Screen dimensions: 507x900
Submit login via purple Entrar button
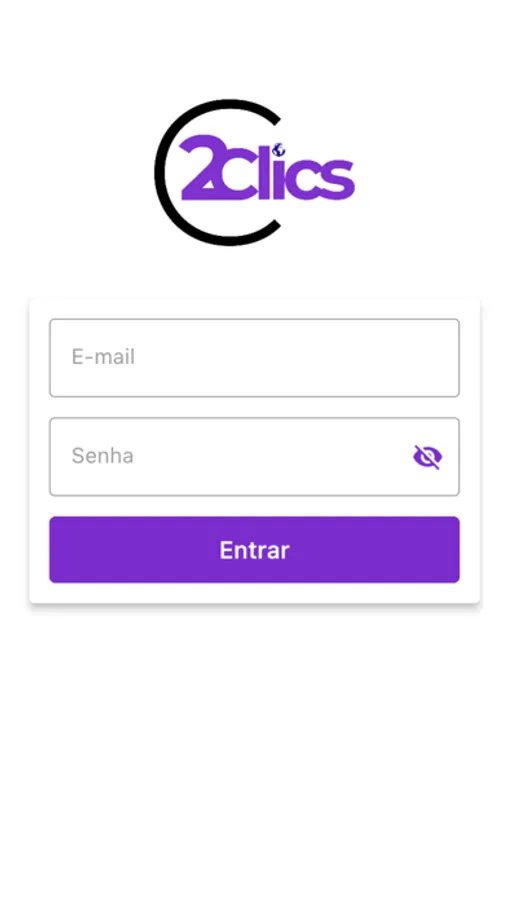pyautogui.click(x=254, y=549)
